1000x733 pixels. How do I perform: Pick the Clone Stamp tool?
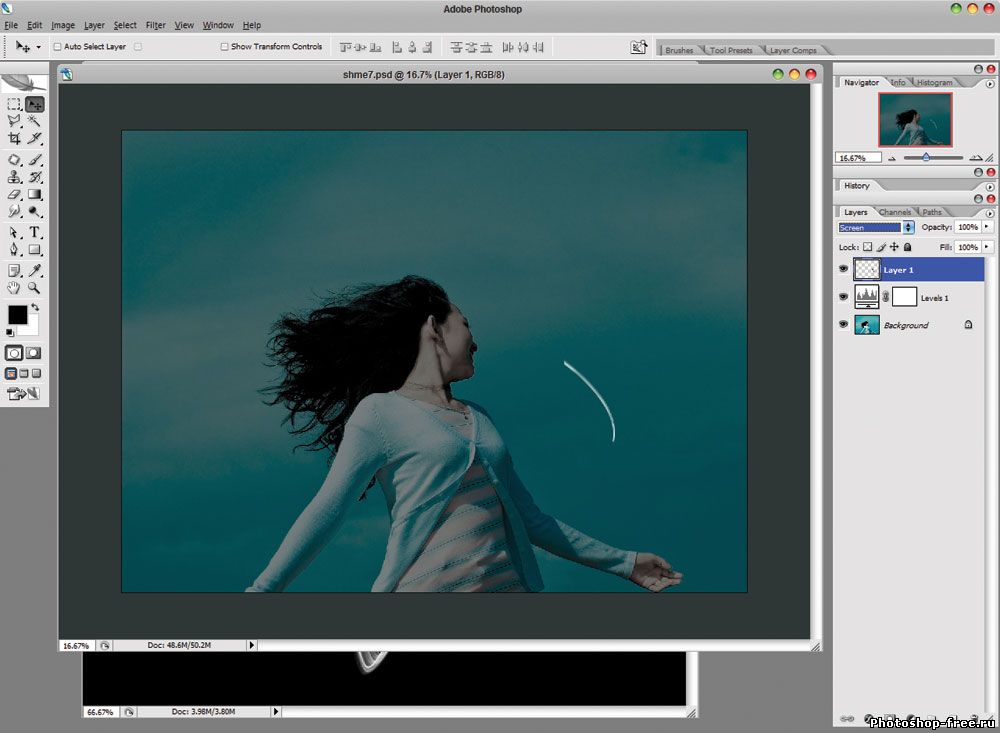pos(14,177)
